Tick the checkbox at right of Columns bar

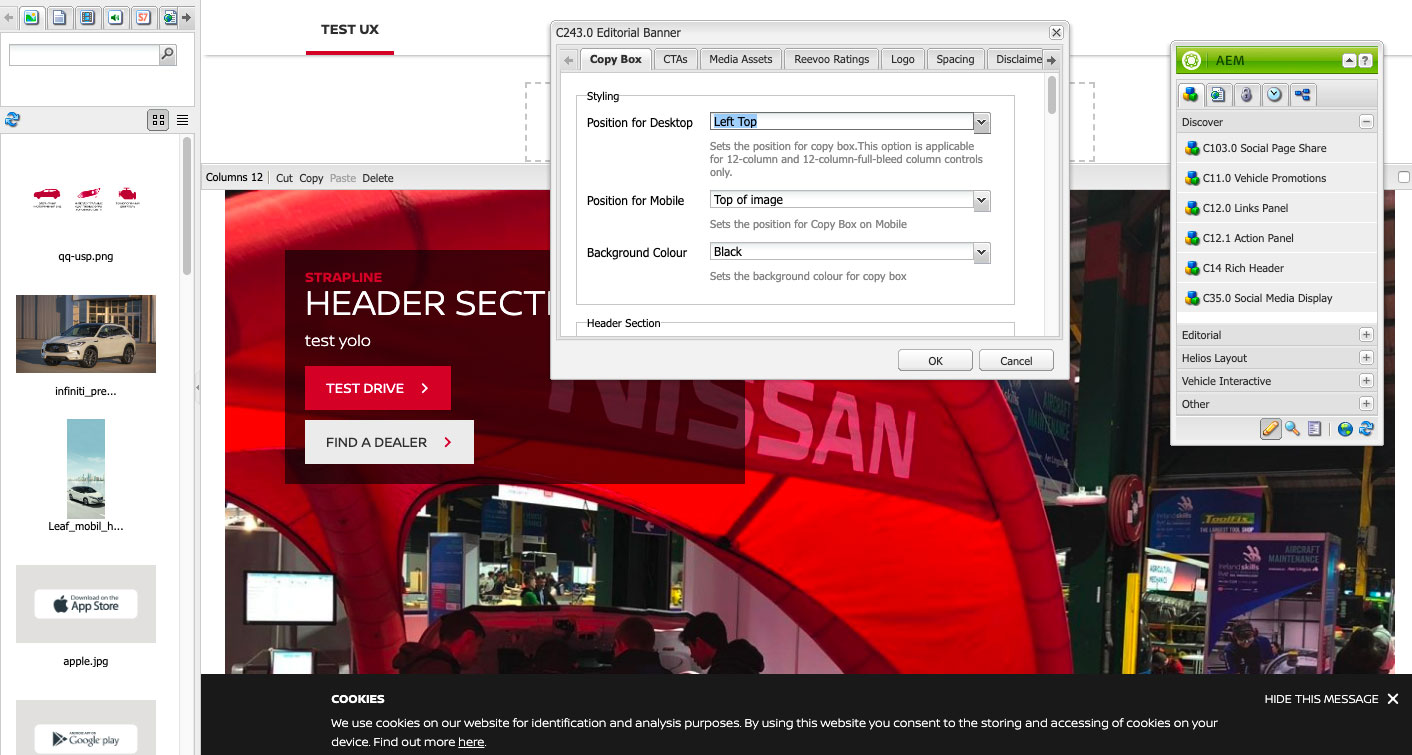1403,177
